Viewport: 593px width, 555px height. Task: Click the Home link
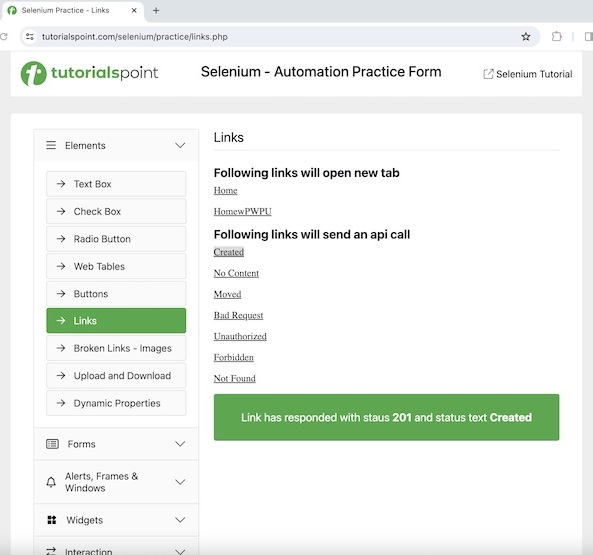point(225,190)
